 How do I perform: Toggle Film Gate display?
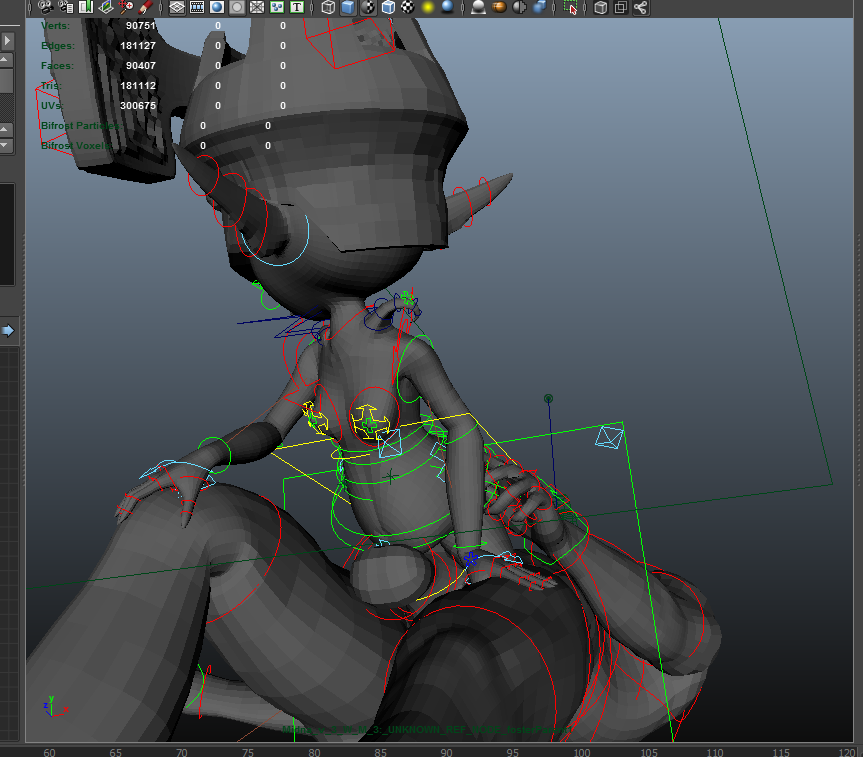coord(197,7)
